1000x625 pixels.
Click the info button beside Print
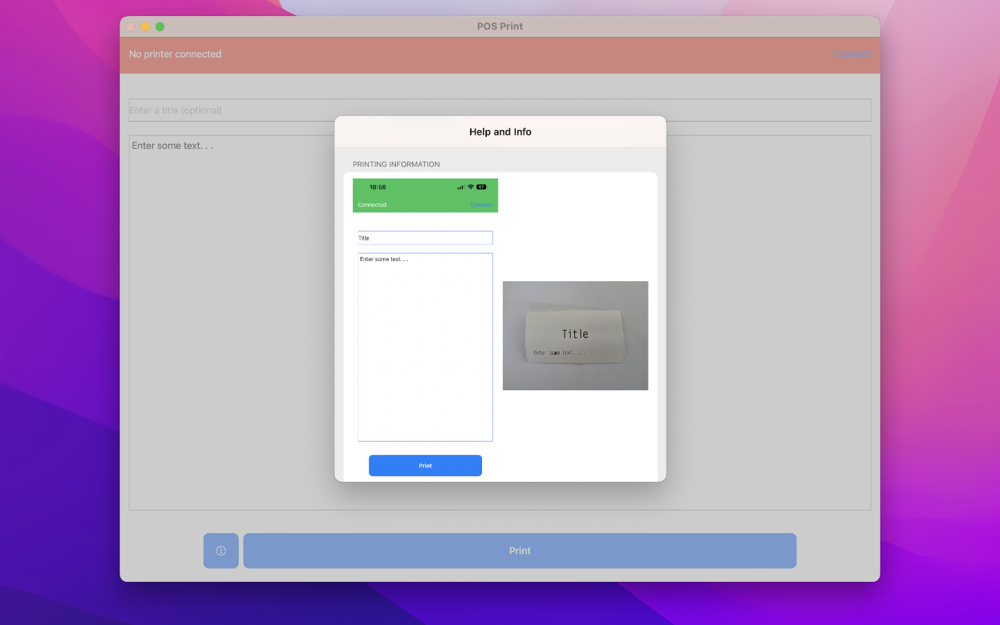221,550
